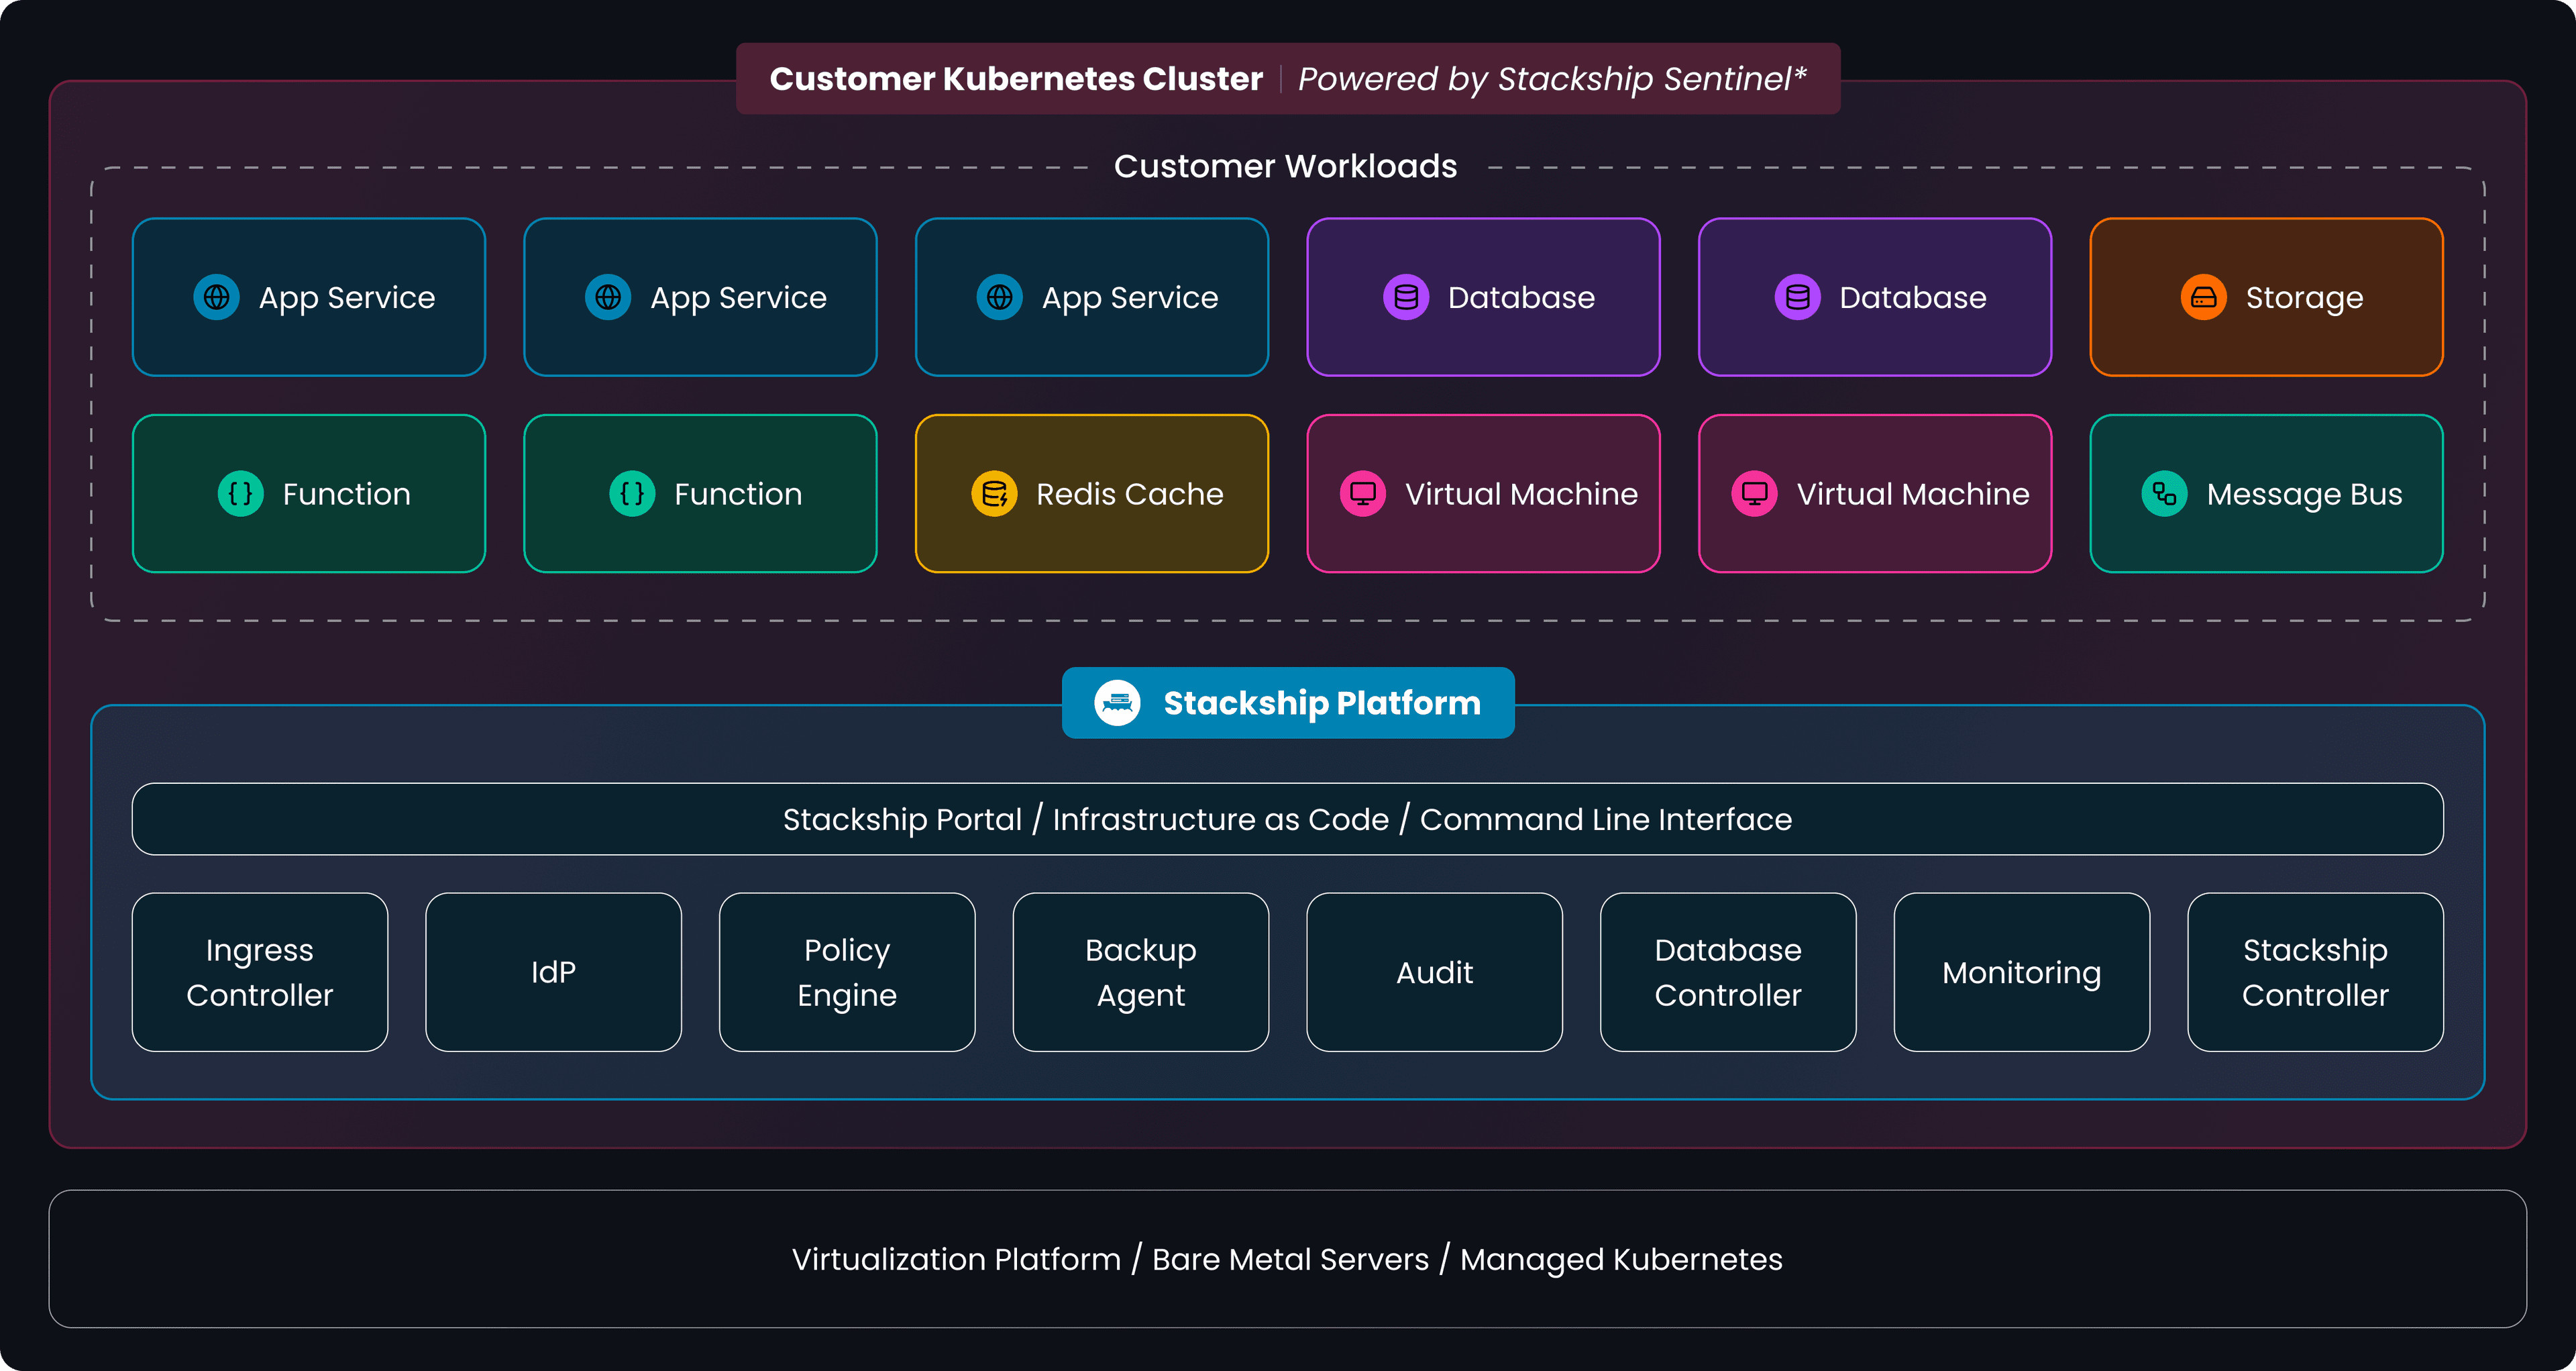Image resolution: width=2576 pixels, height=1371 pixels.
Task: Click the Stackship Portal interface bar
Action: [1287, 819]
